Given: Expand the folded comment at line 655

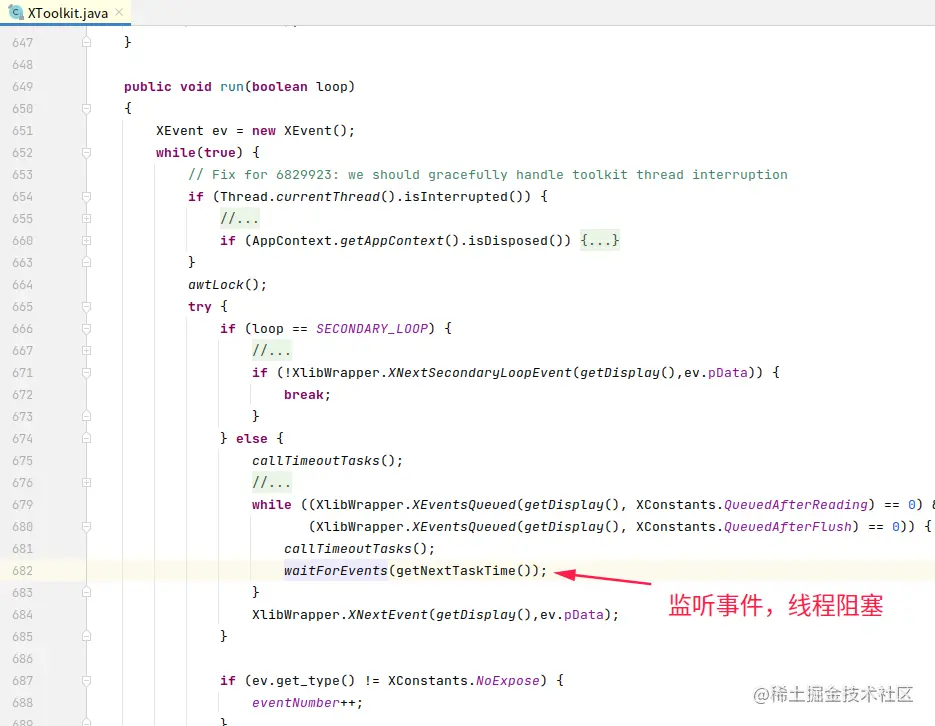Looking at the screenshot, I should click(x=86, y=219).
